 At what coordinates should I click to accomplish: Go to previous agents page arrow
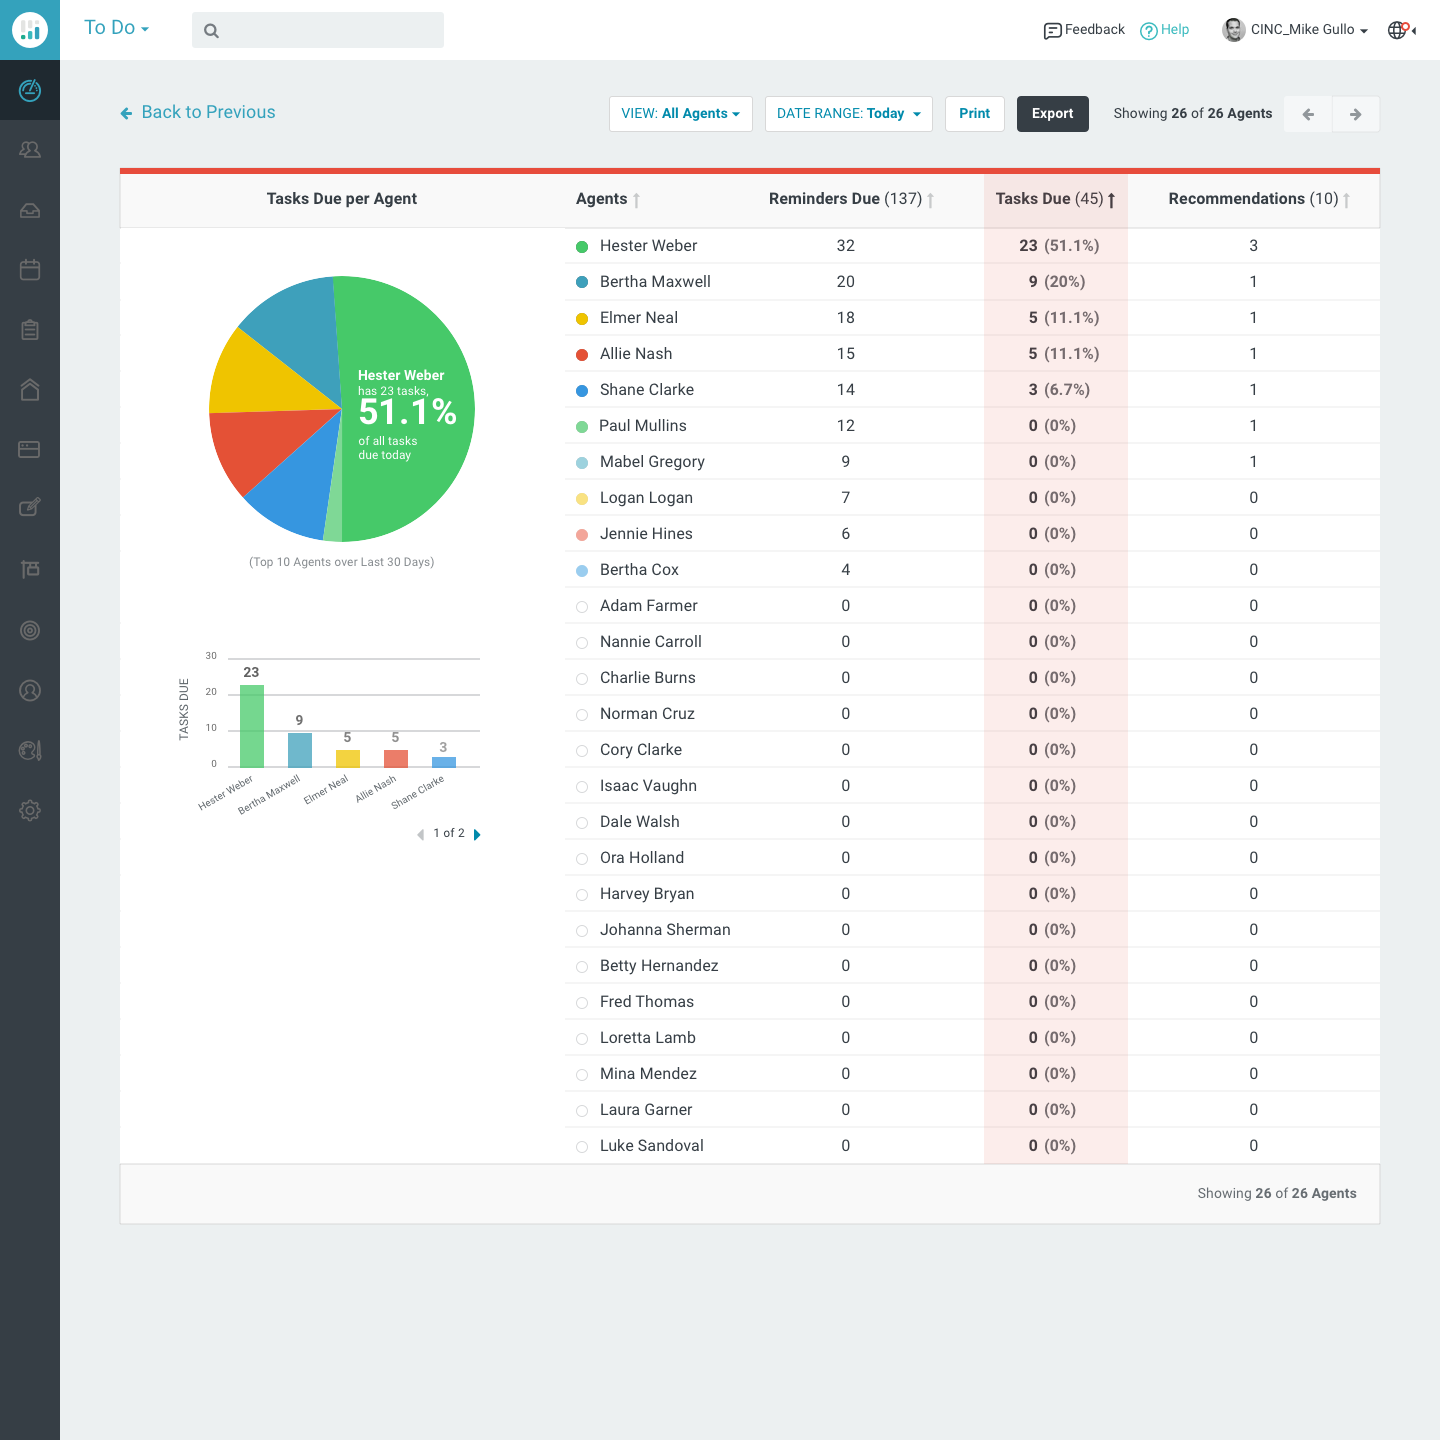[x=1308, y=114]
